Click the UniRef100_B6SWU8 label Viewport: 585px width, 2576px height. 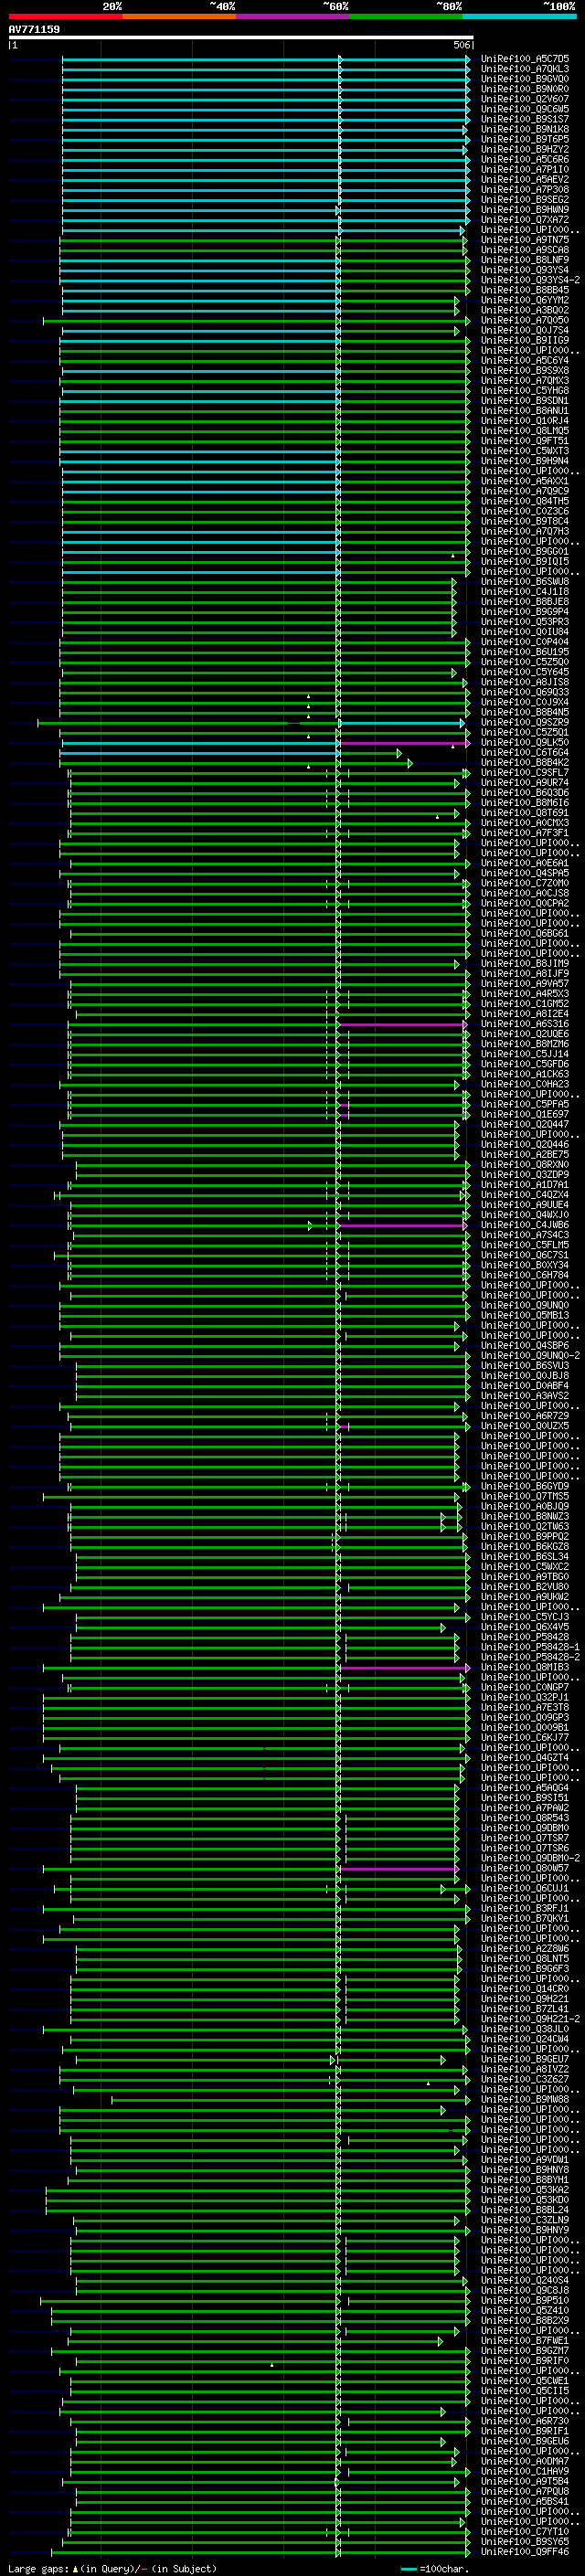coord(525,581)
